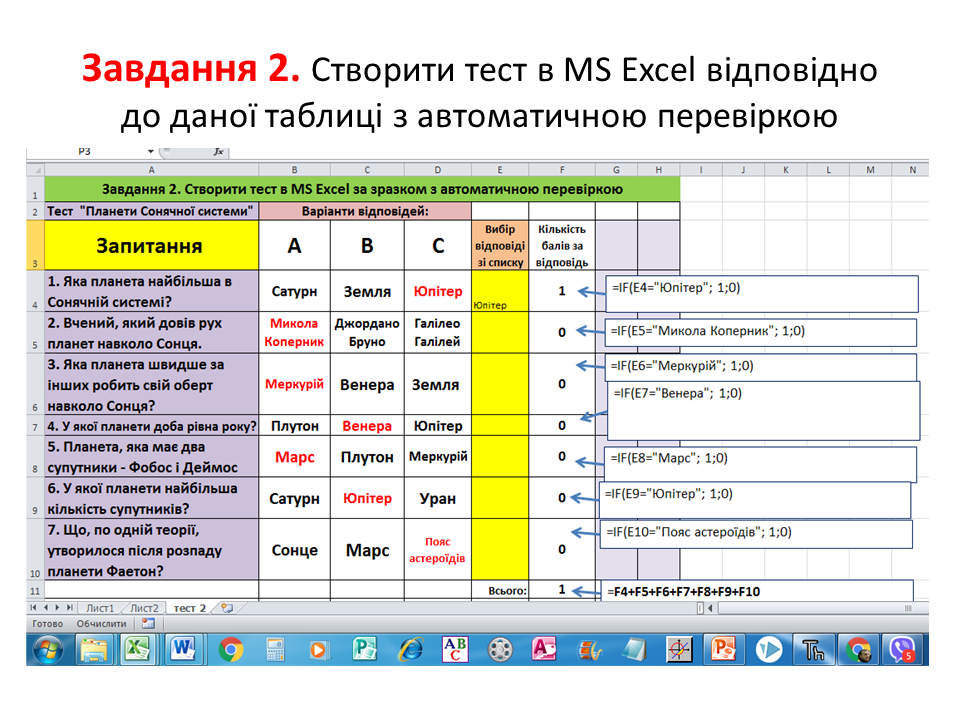Open the 'Th' taskbar application
Image resolution: width=960 pixels, height=720 pixels.
[x=813, y=650]
